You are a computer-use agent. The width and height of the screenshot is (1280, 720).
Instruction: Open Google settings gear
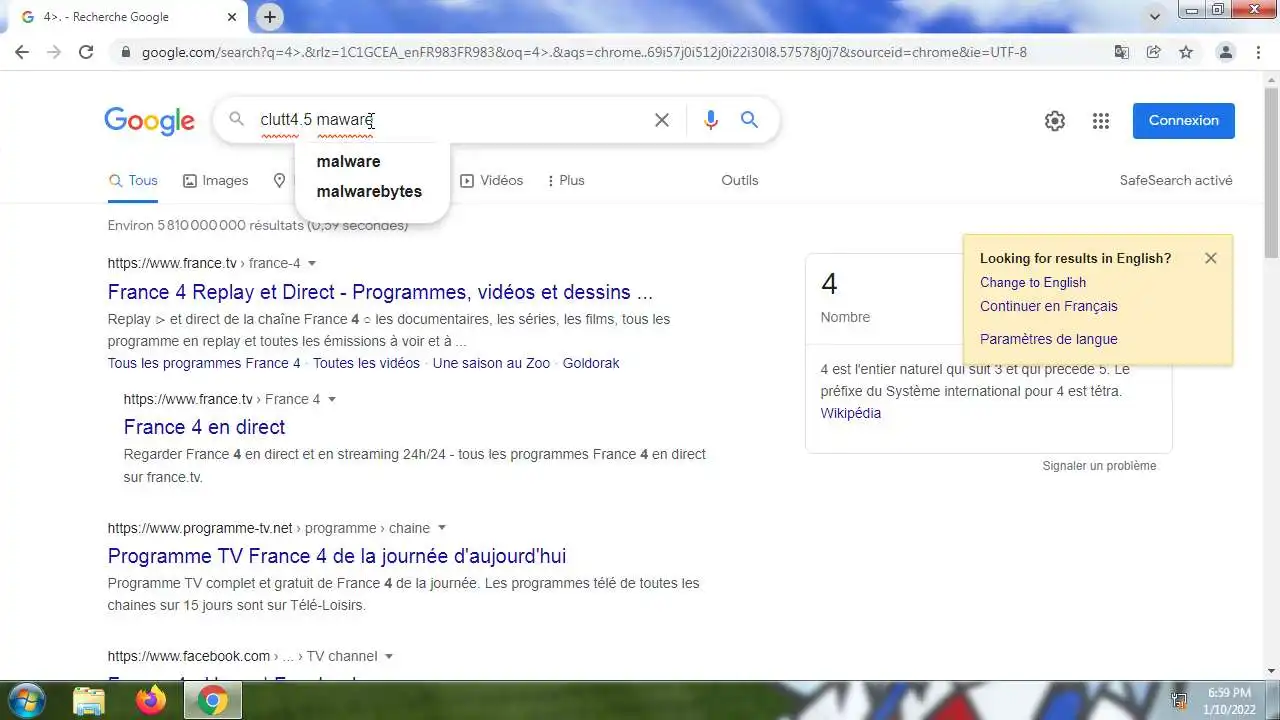[x=1055, y=121]
